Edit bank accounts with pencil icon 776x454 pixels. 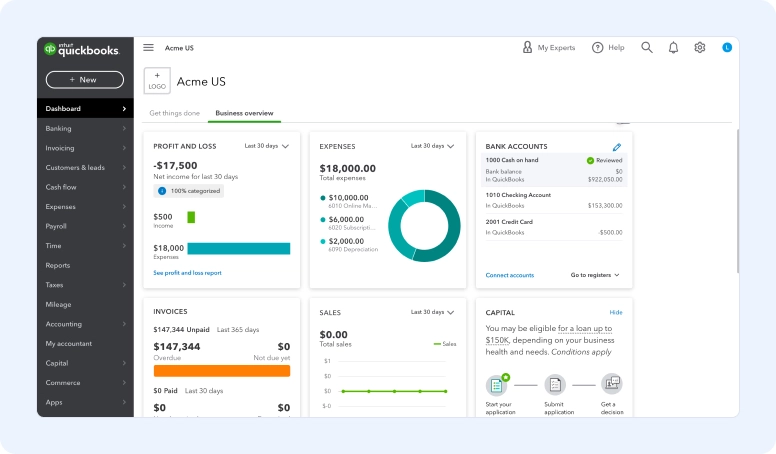617,147
